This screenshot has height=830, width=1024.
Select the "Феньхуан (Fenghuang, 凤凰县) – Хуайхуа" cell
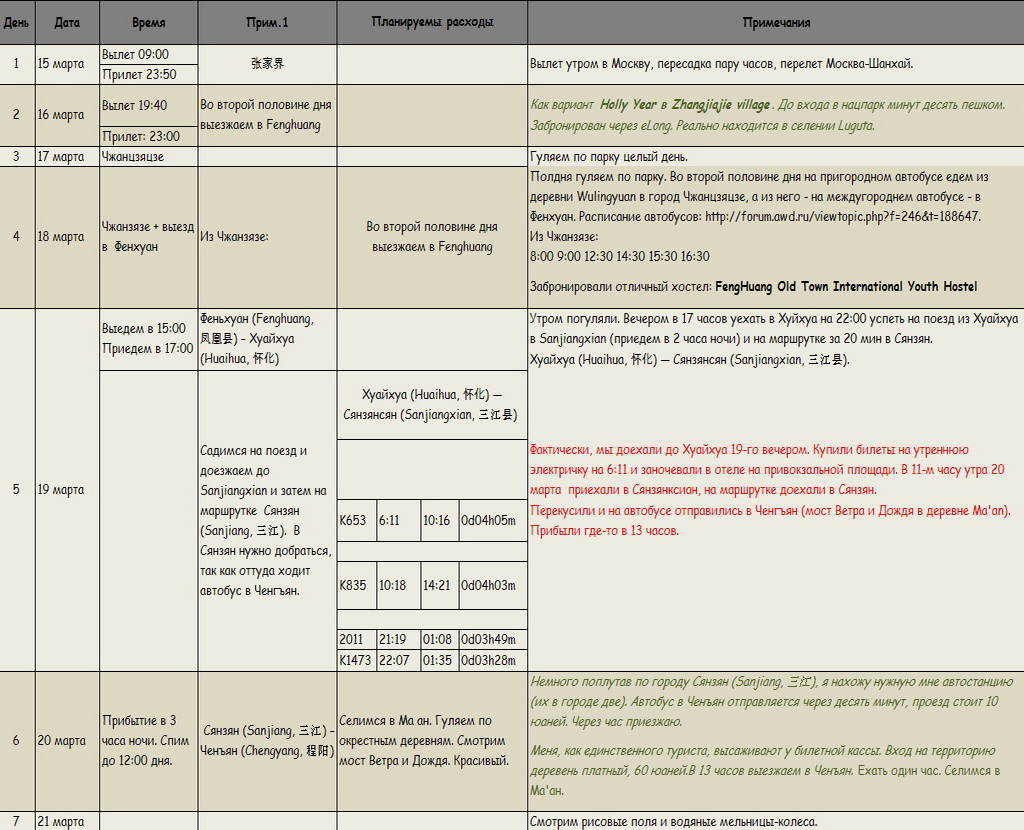pos(268,339)
